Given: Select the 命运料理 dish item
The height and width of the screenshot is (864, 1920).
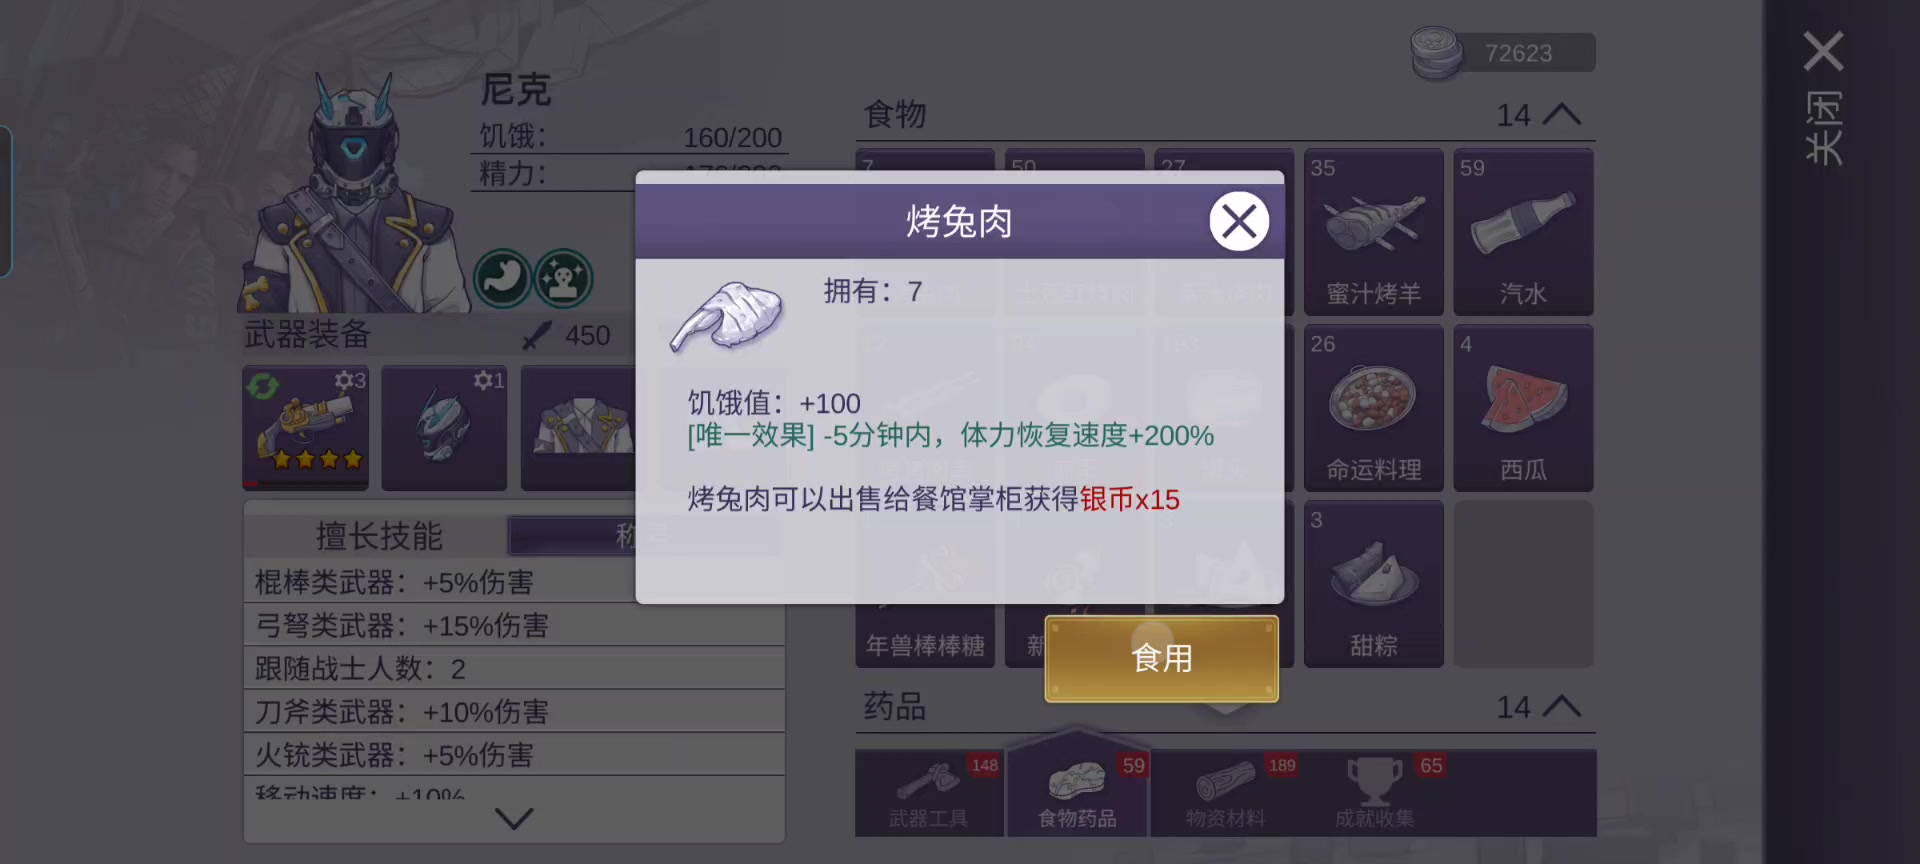Looking at the screenshot, I should [1373, 408].
